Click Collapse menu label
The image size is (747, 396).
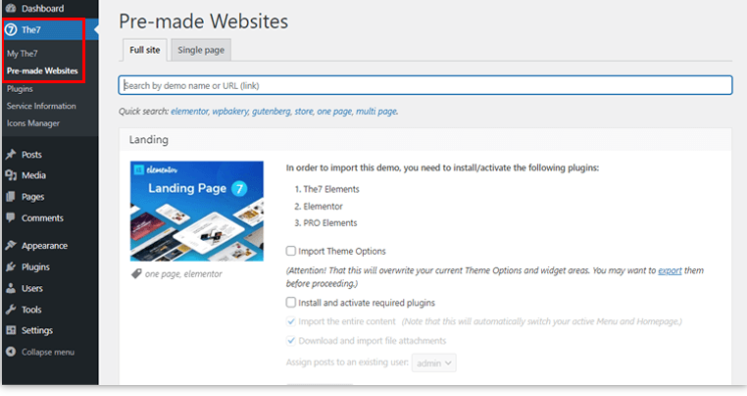click(48, 352)
